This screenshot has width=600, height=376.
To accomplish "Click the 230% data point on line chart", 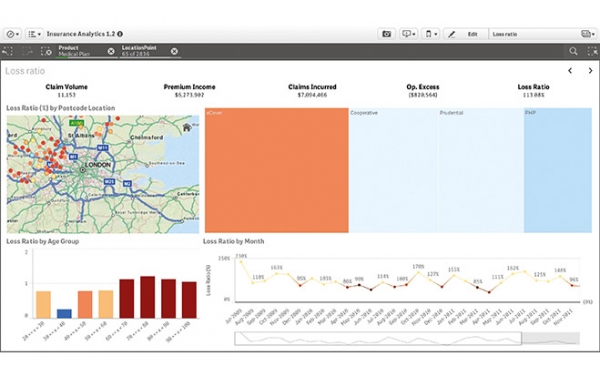I will click(x=241, y=262).
